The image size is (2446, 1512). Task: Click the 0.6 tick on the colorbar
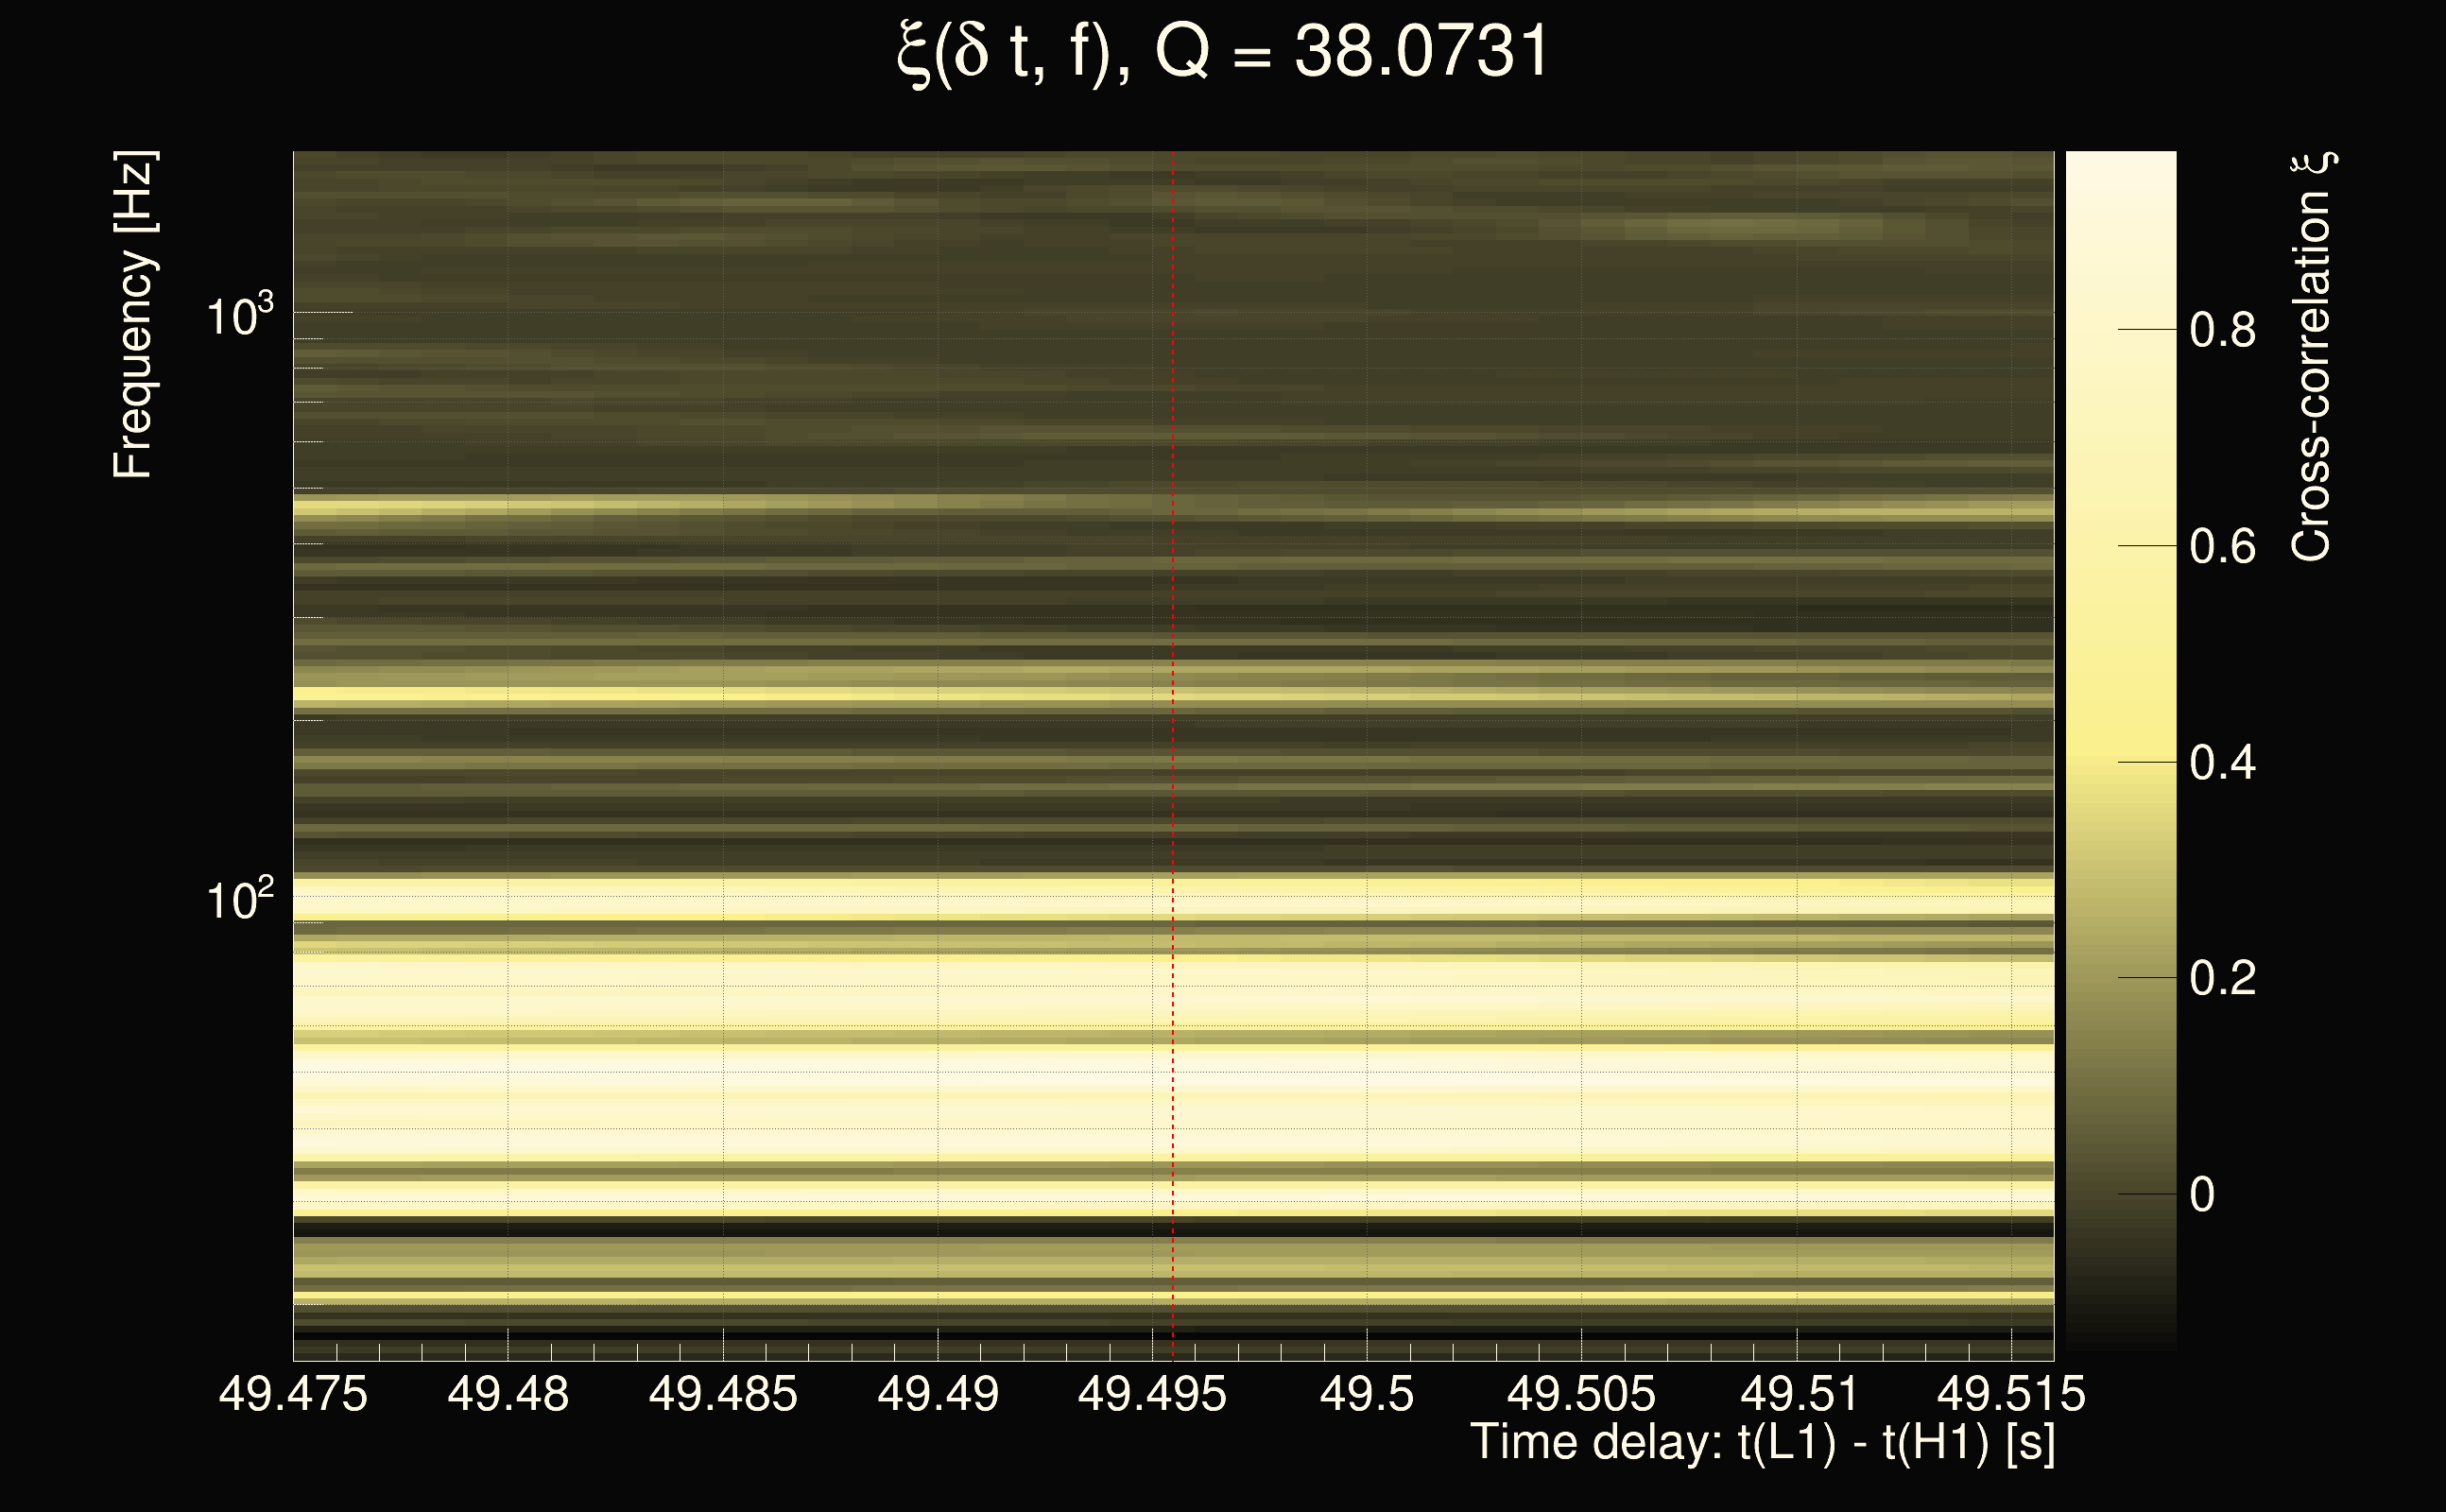[x=2222, y=547]
